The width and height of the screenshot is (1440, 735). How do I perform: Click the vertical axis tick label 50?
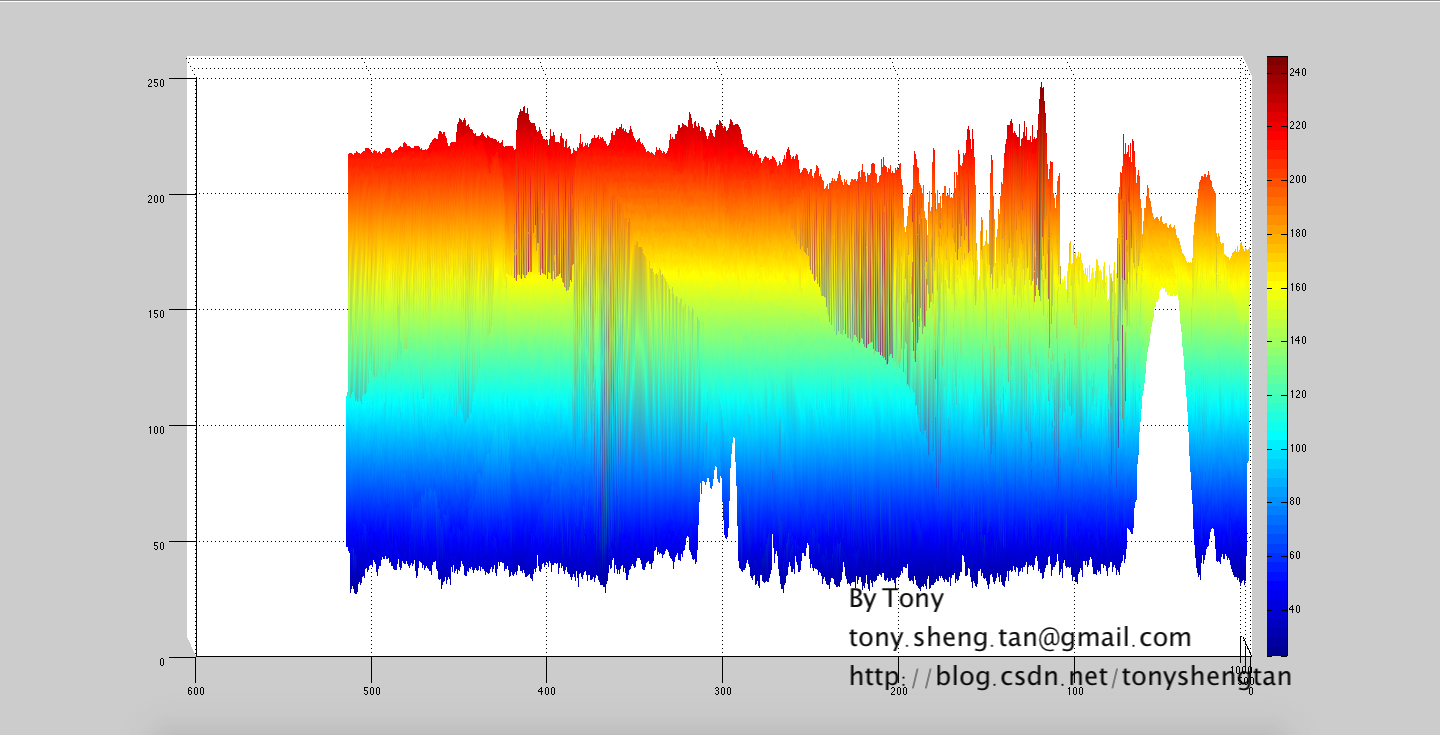click(x=158, y=546)
